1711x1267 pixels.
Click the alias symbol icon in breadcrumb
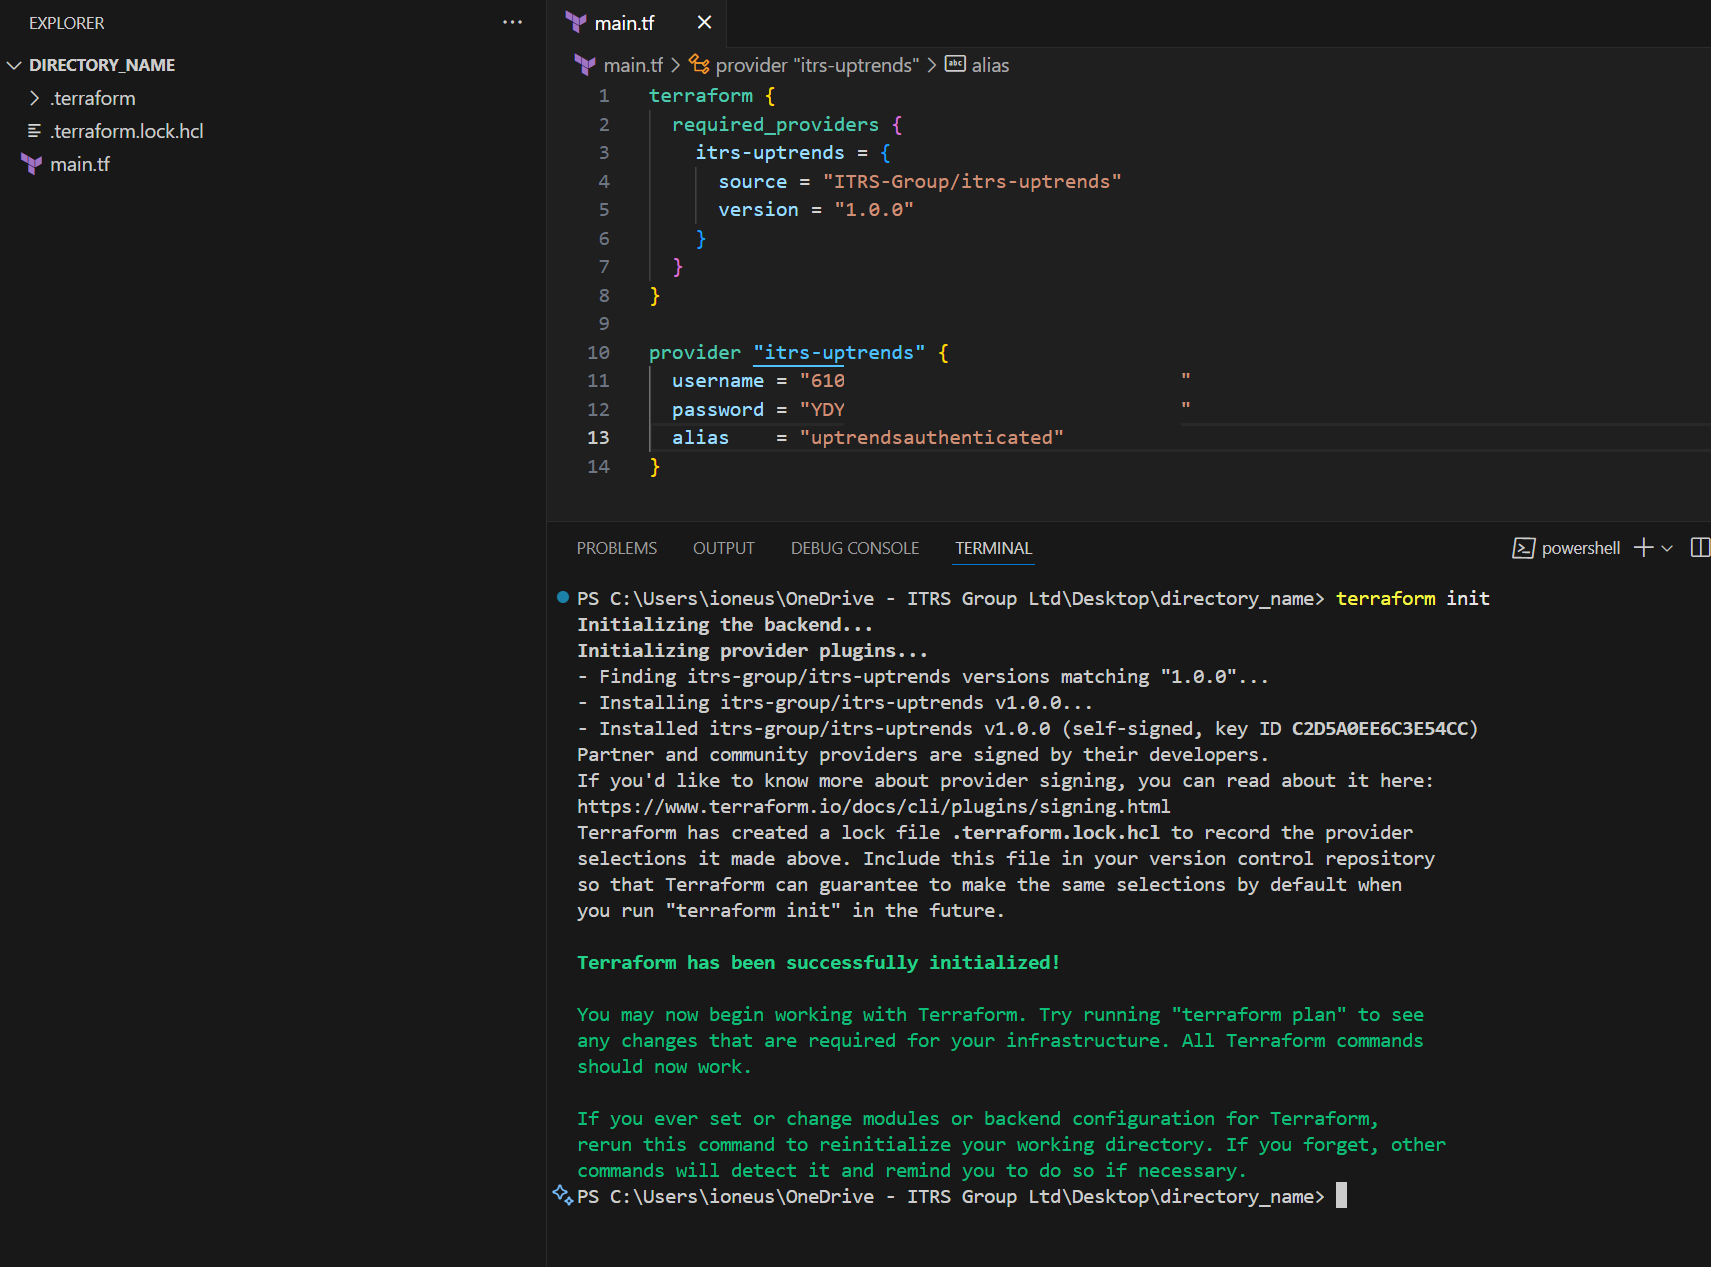click(956, 64)
